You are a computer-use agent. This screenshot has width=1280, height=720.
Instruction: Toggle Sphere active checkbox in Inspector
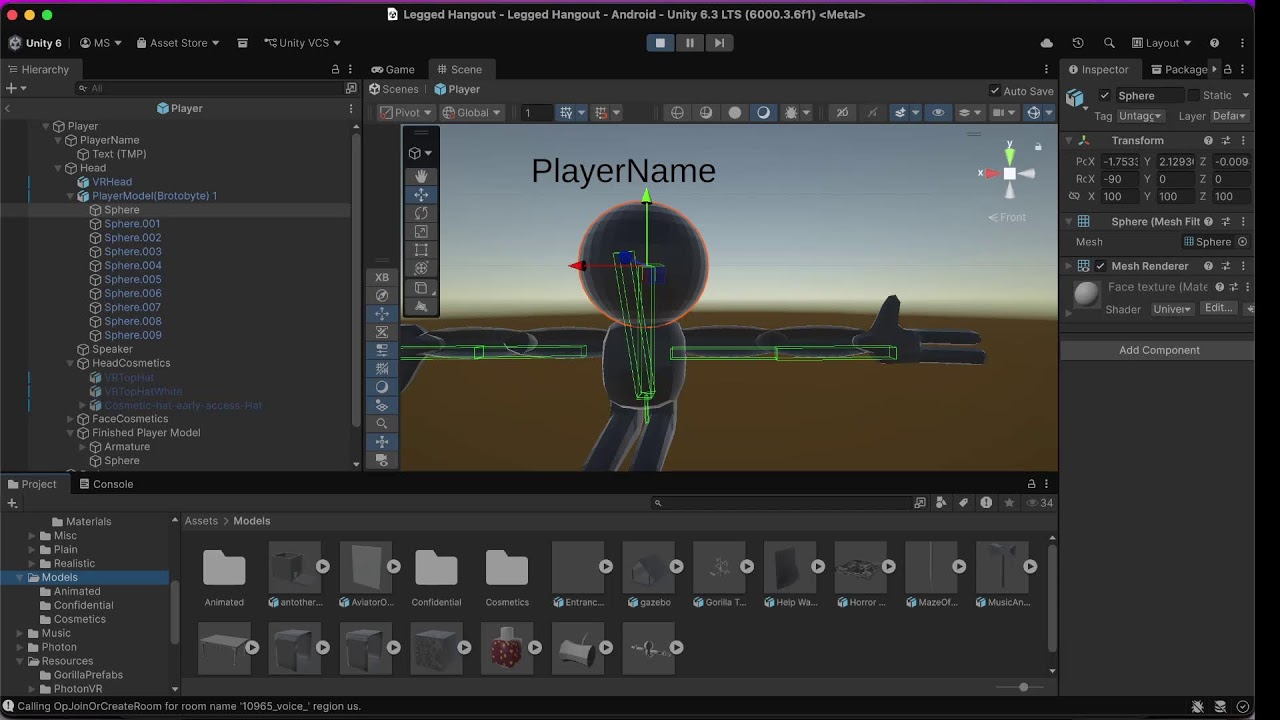coord(1104,96)
